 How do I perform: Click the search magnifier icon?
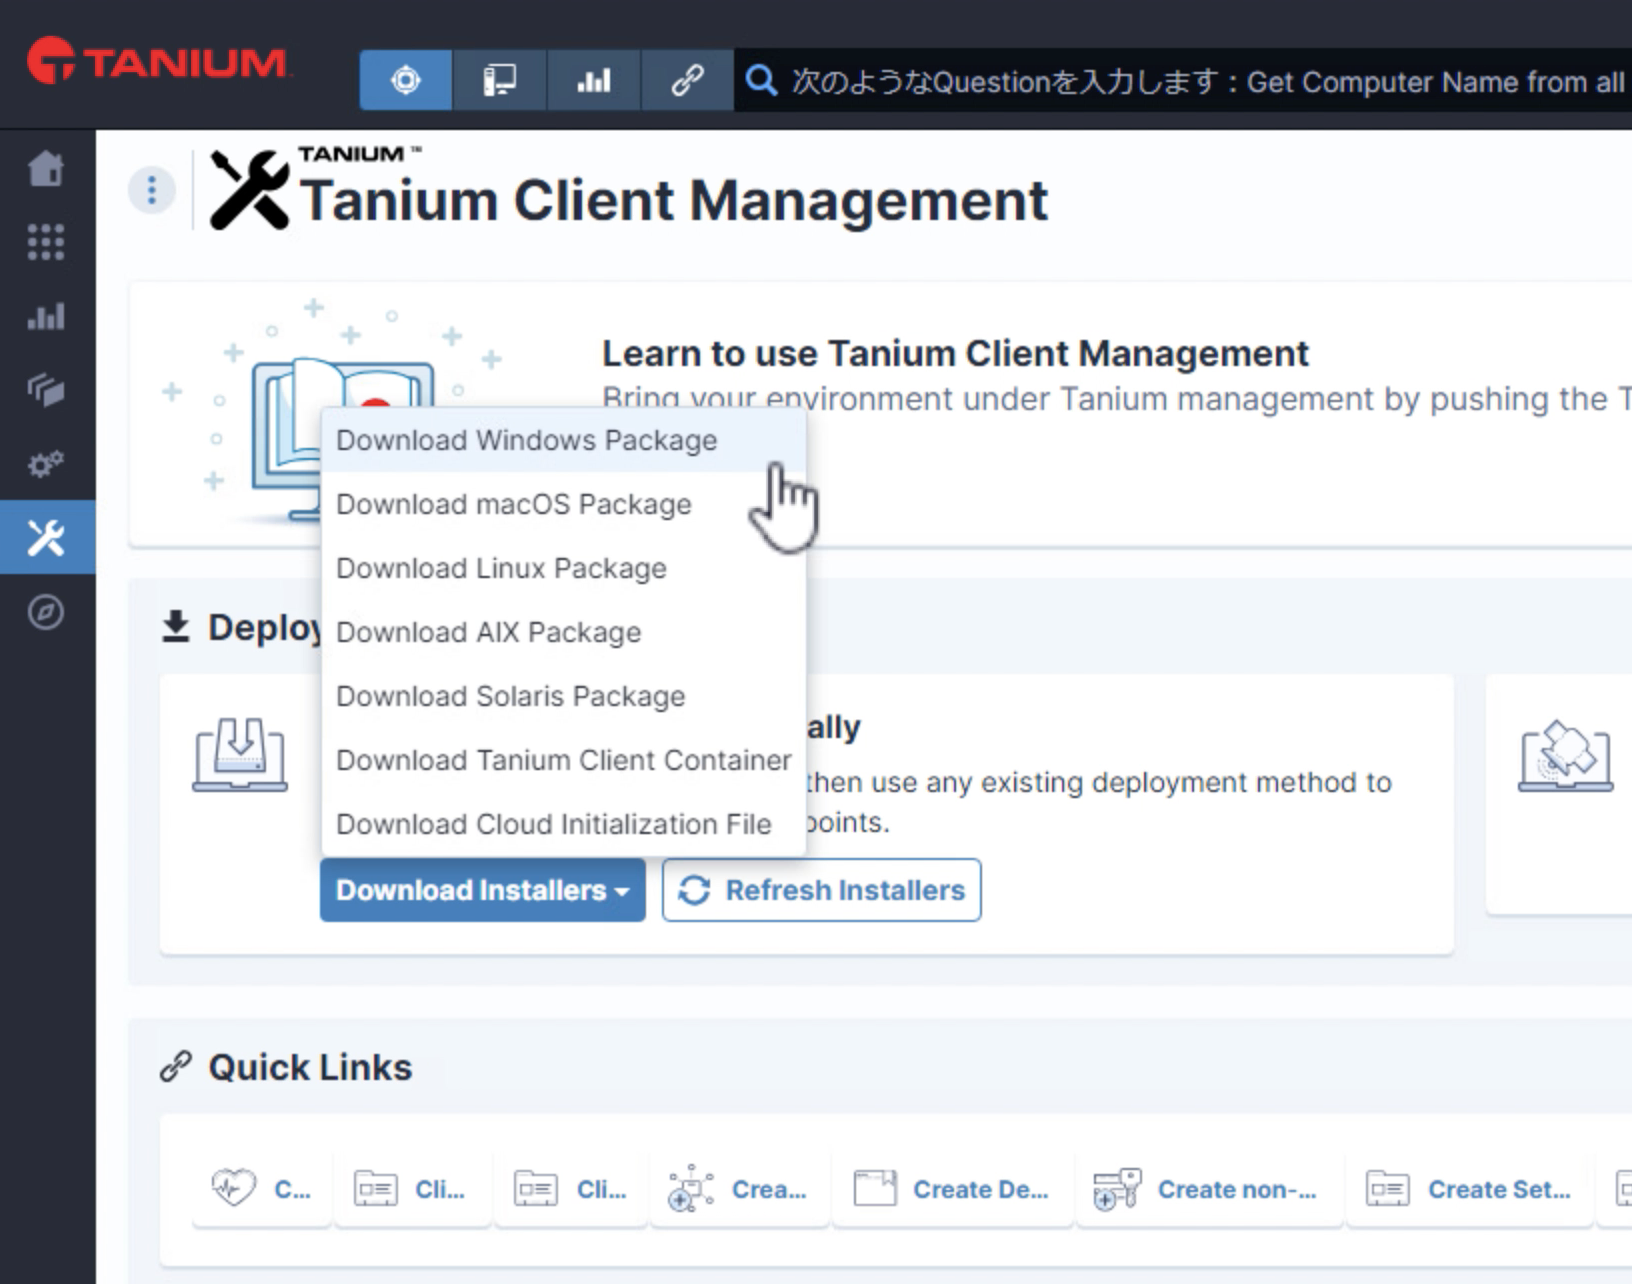point(762,80)
